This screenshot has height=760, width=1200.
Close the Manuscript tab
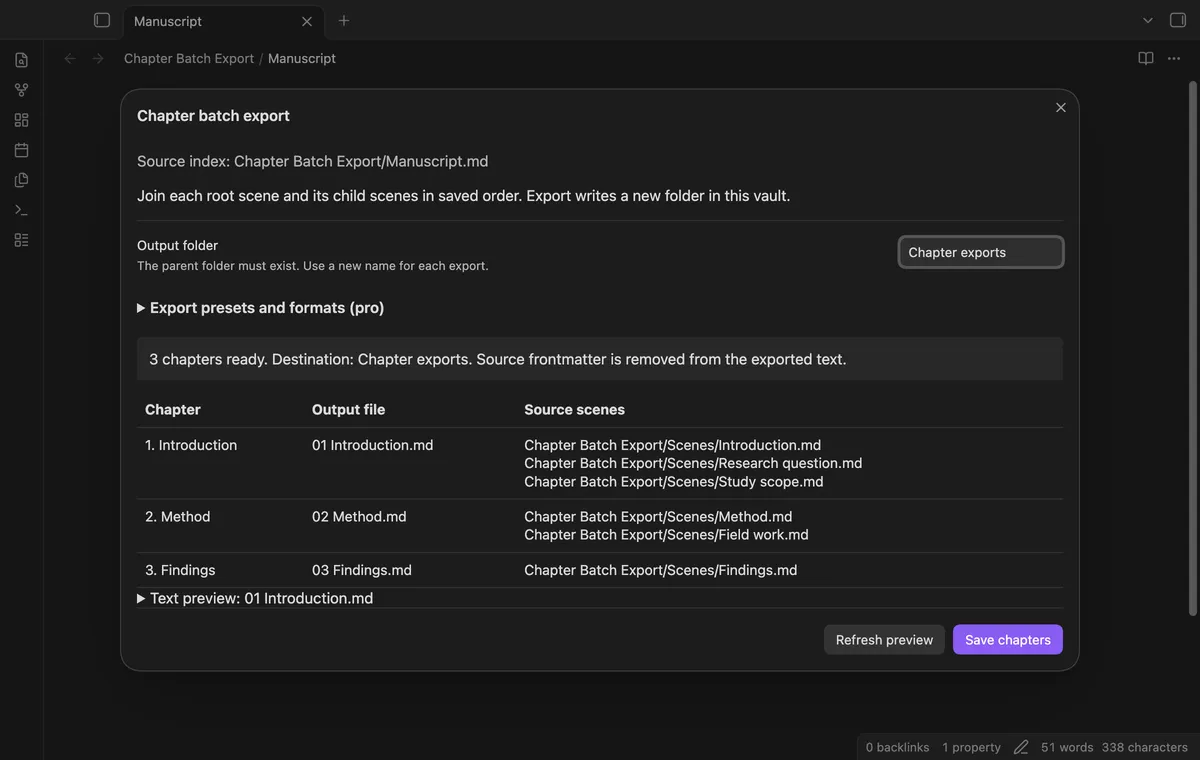[307, 21]
